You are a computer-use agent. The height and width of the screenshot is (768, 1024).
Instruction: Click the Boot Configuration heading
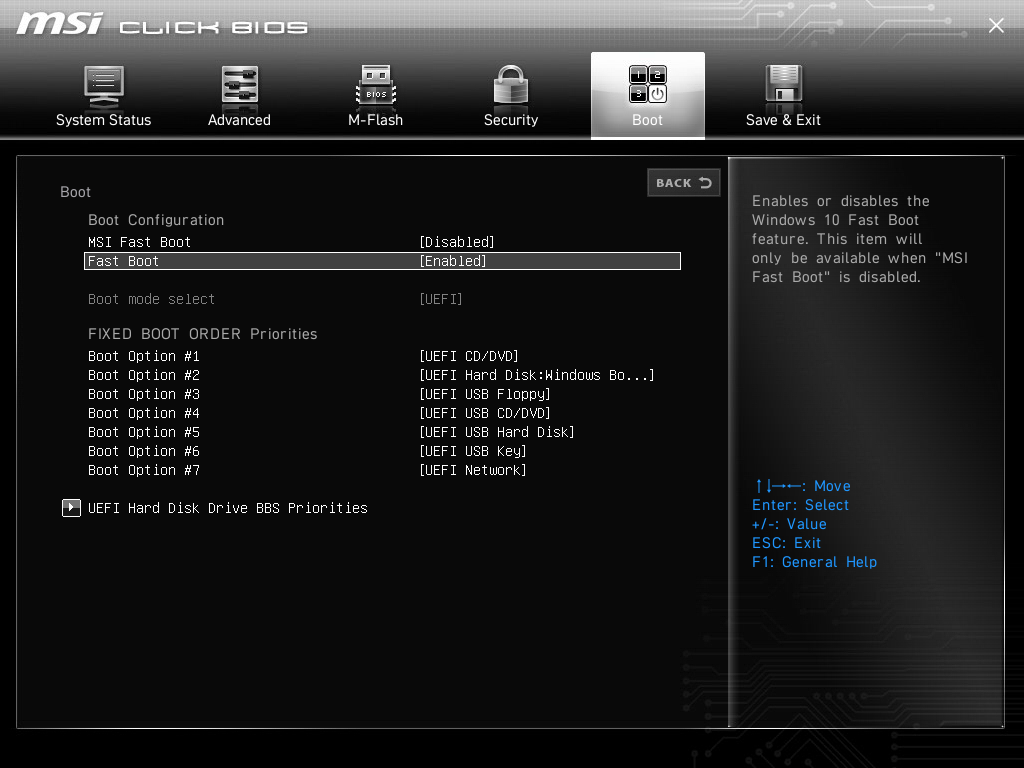156,220
